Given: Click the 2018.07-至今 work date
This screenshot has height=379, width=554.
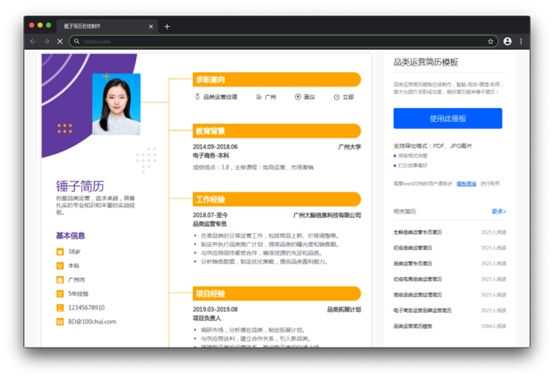Looking at the screenshot, I should click(210, 215).
